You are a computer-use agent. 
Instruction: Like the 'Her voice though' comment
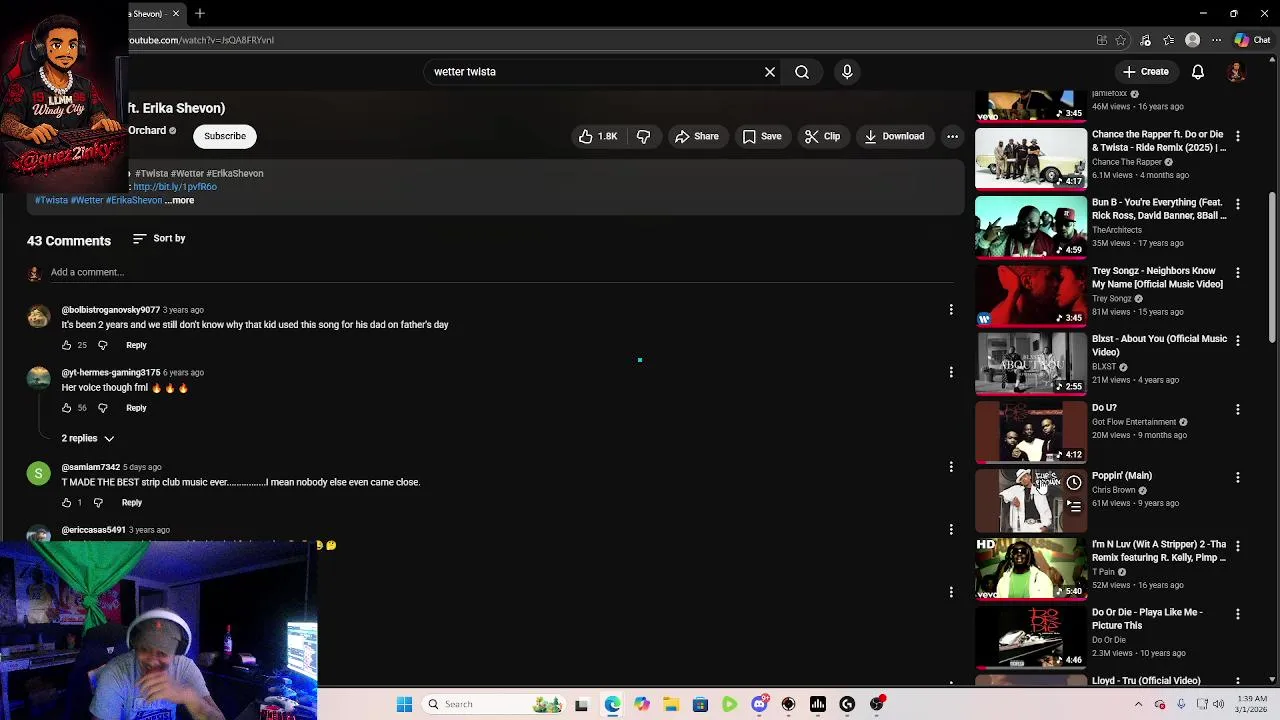[x=67, y=408]
